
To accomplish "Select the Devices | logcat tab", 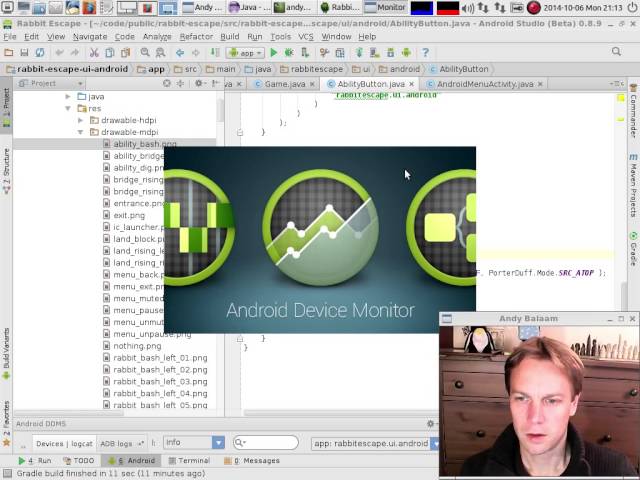I will 64,444.
